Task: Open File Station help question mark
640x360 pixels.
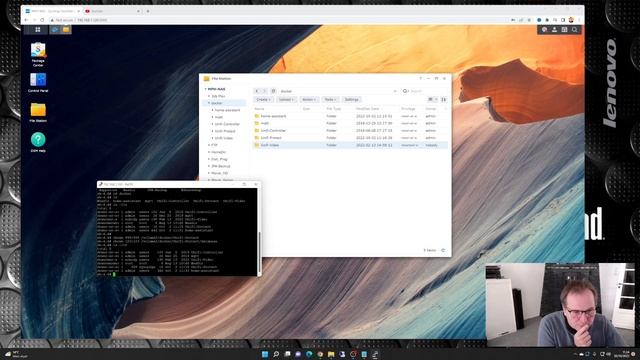Action: (x=420, y=78)
